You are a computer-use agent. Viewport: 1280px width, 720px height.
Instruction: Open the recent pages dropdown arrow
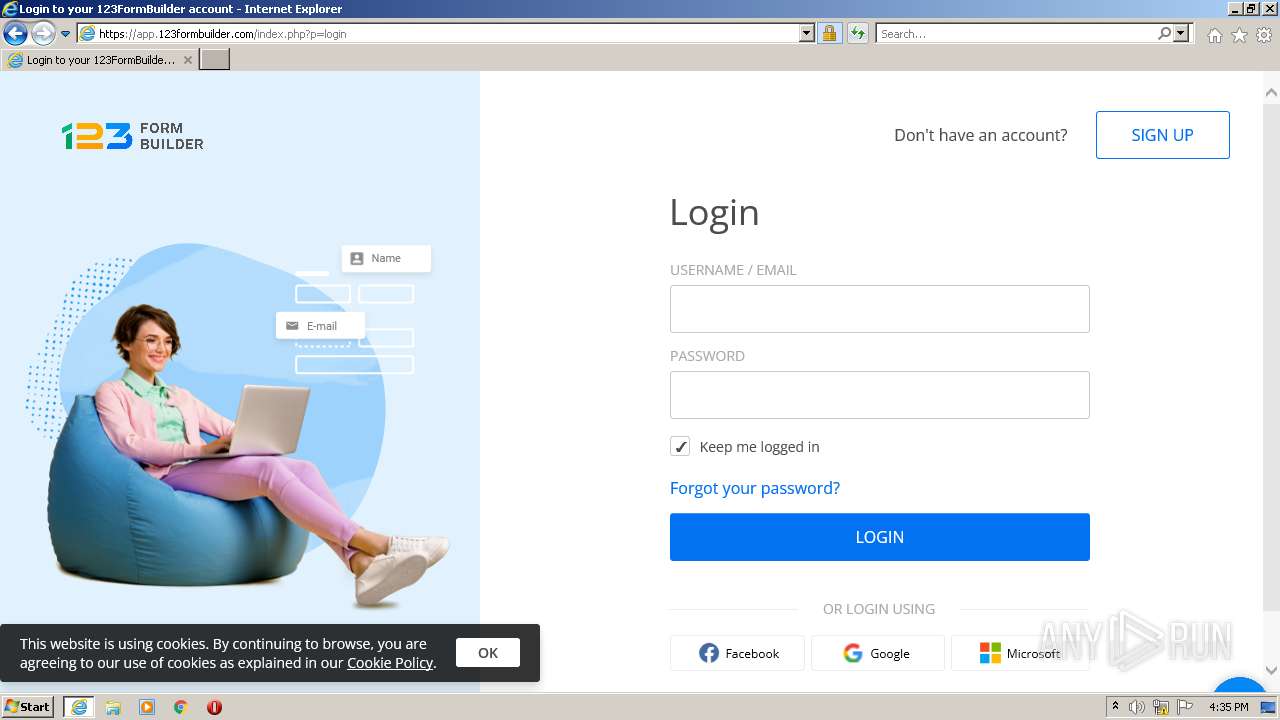(66, 34)
